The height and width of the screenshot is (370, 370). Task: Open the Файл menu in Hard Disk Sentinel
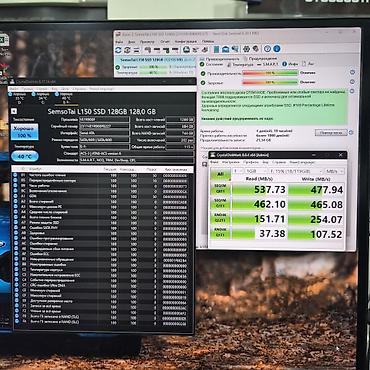pyautogui.click(x=119, y=42)
